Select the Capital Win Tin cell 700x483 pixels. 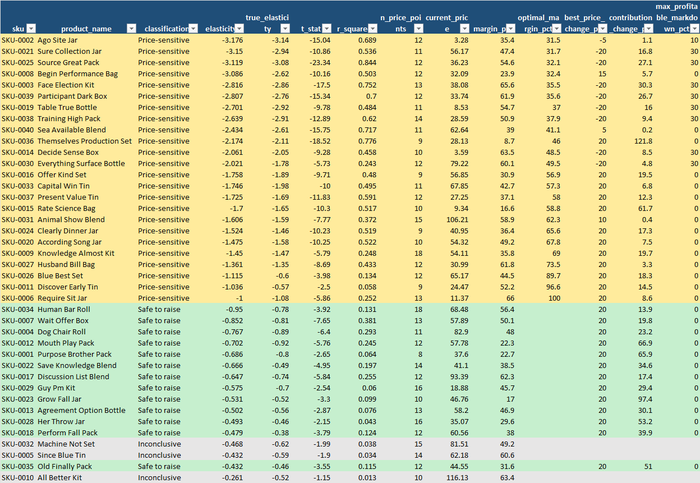click(86, 186)
